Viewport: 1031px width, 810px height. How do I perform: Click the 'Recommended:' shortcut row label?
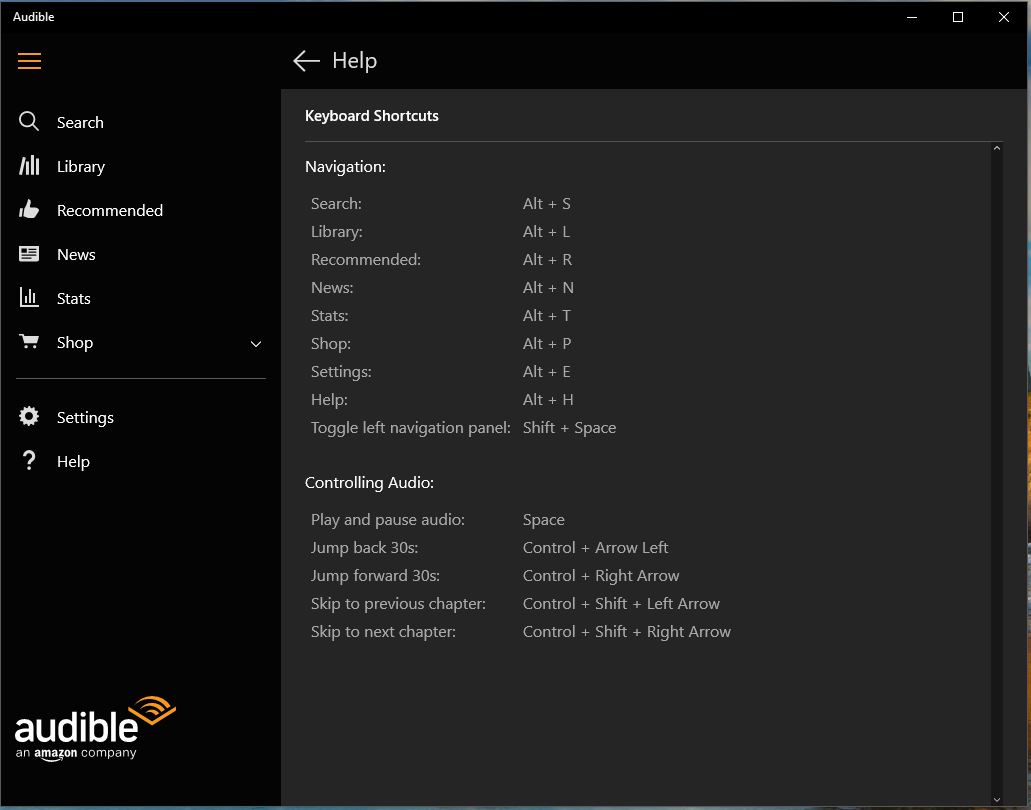click(366, 260)
